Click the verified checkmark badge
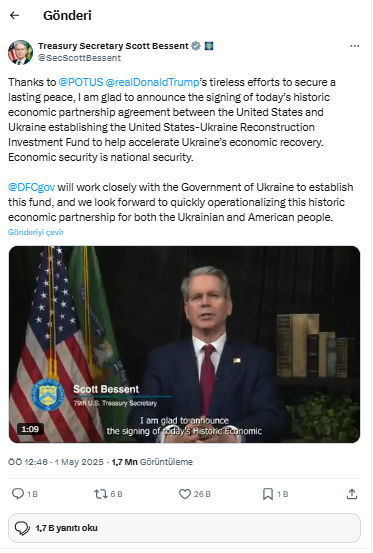The image size is (373, 553). 196,46
